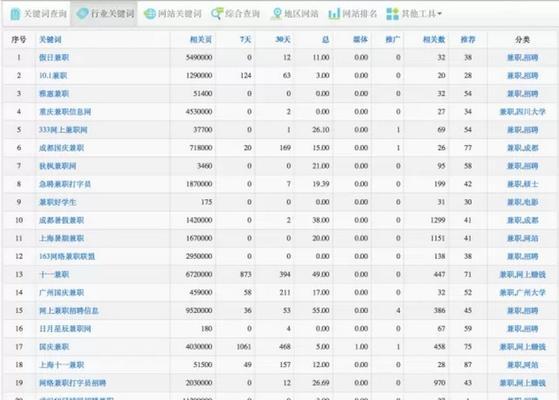Select the 相关数 value 1299
The image size is (559, 400).
(x=438, y=220)
